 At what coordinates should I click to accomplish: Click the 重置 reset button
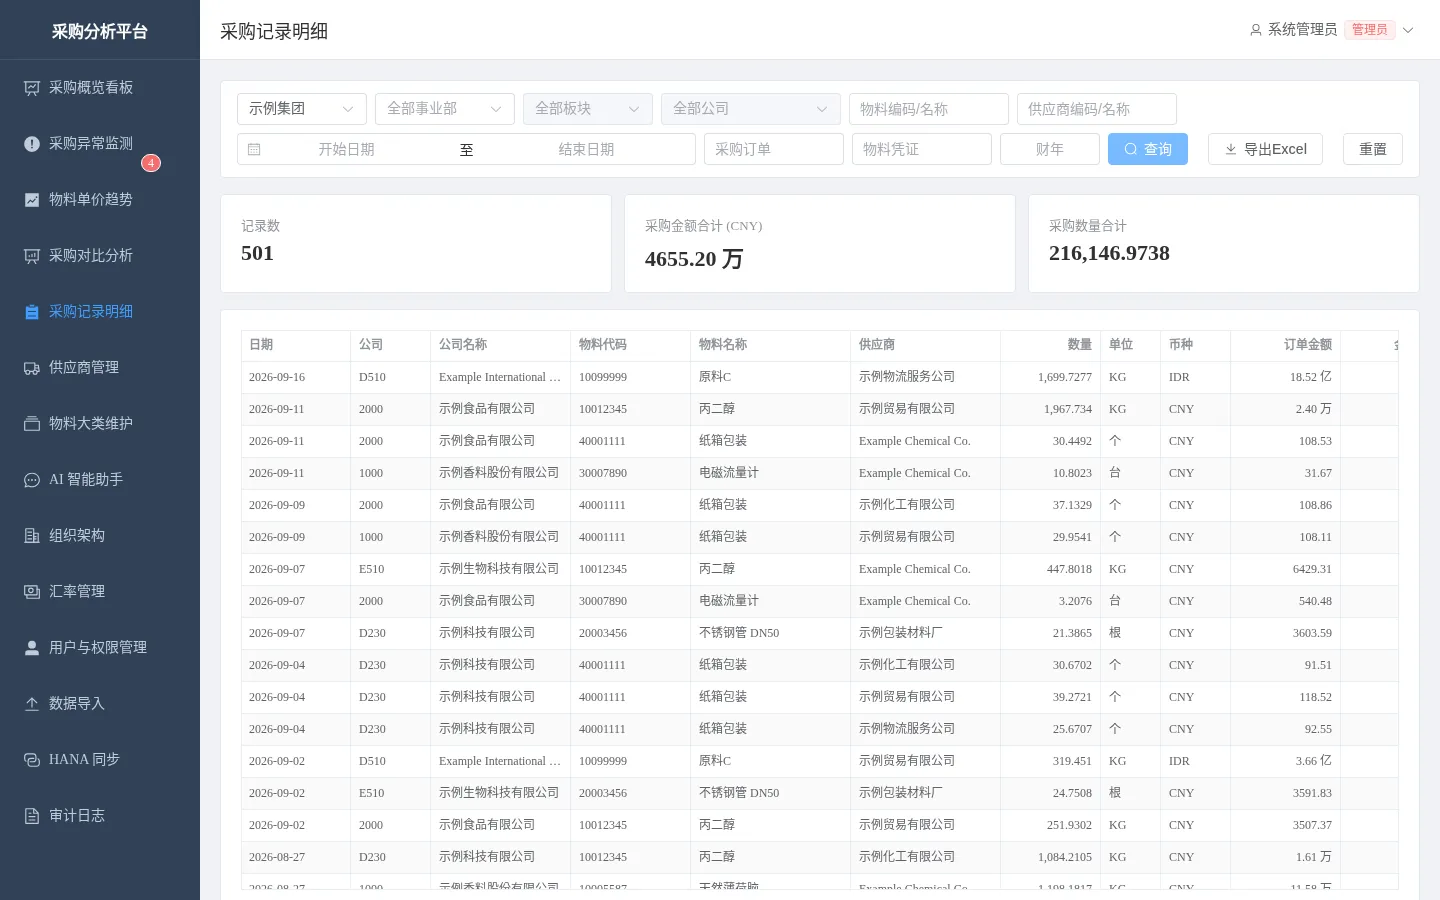1373,149
